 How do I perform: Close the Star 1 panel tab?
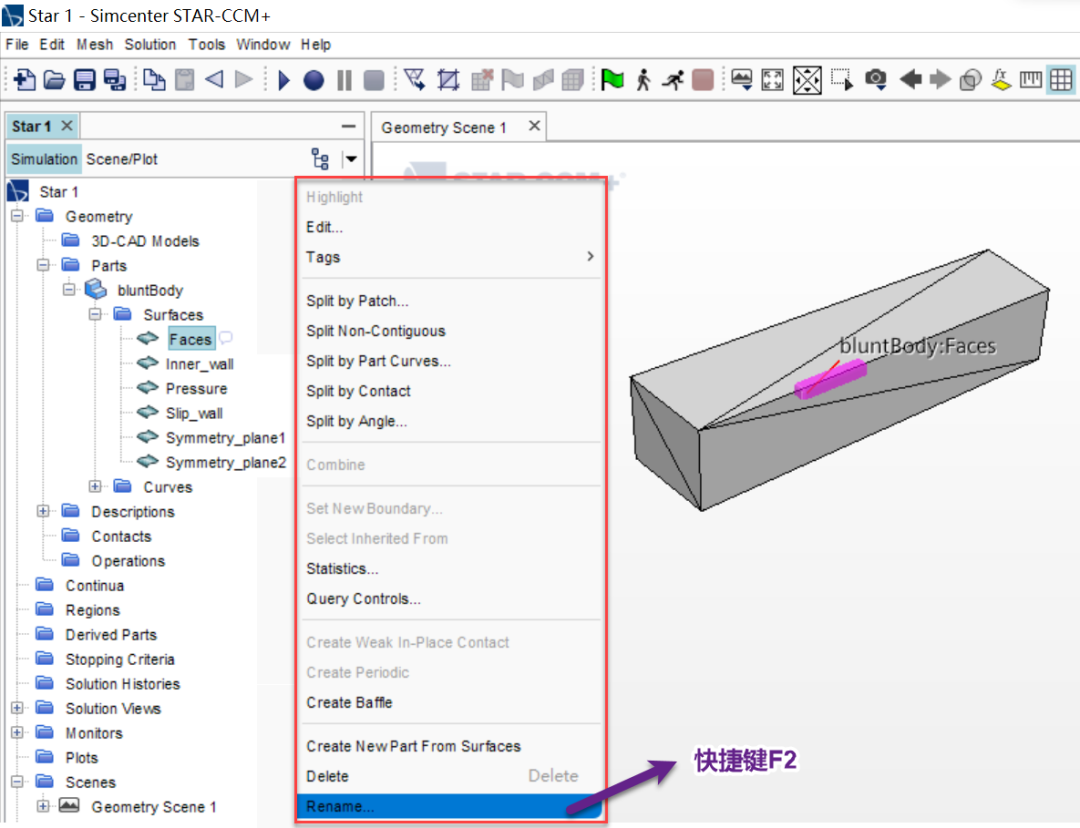click(x=67, y=126)
